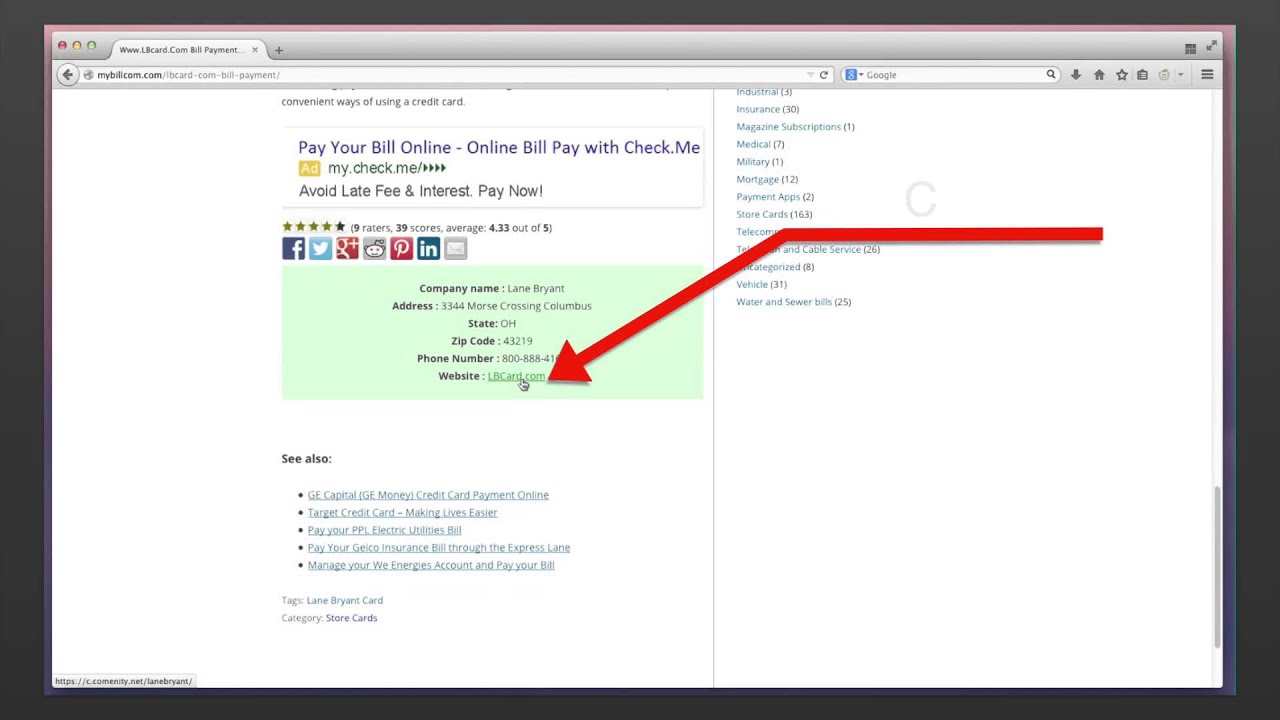Screen dimensions: 1280x720
Task: Enter full screen with the arrows icon
Action: pos(1212,46)
